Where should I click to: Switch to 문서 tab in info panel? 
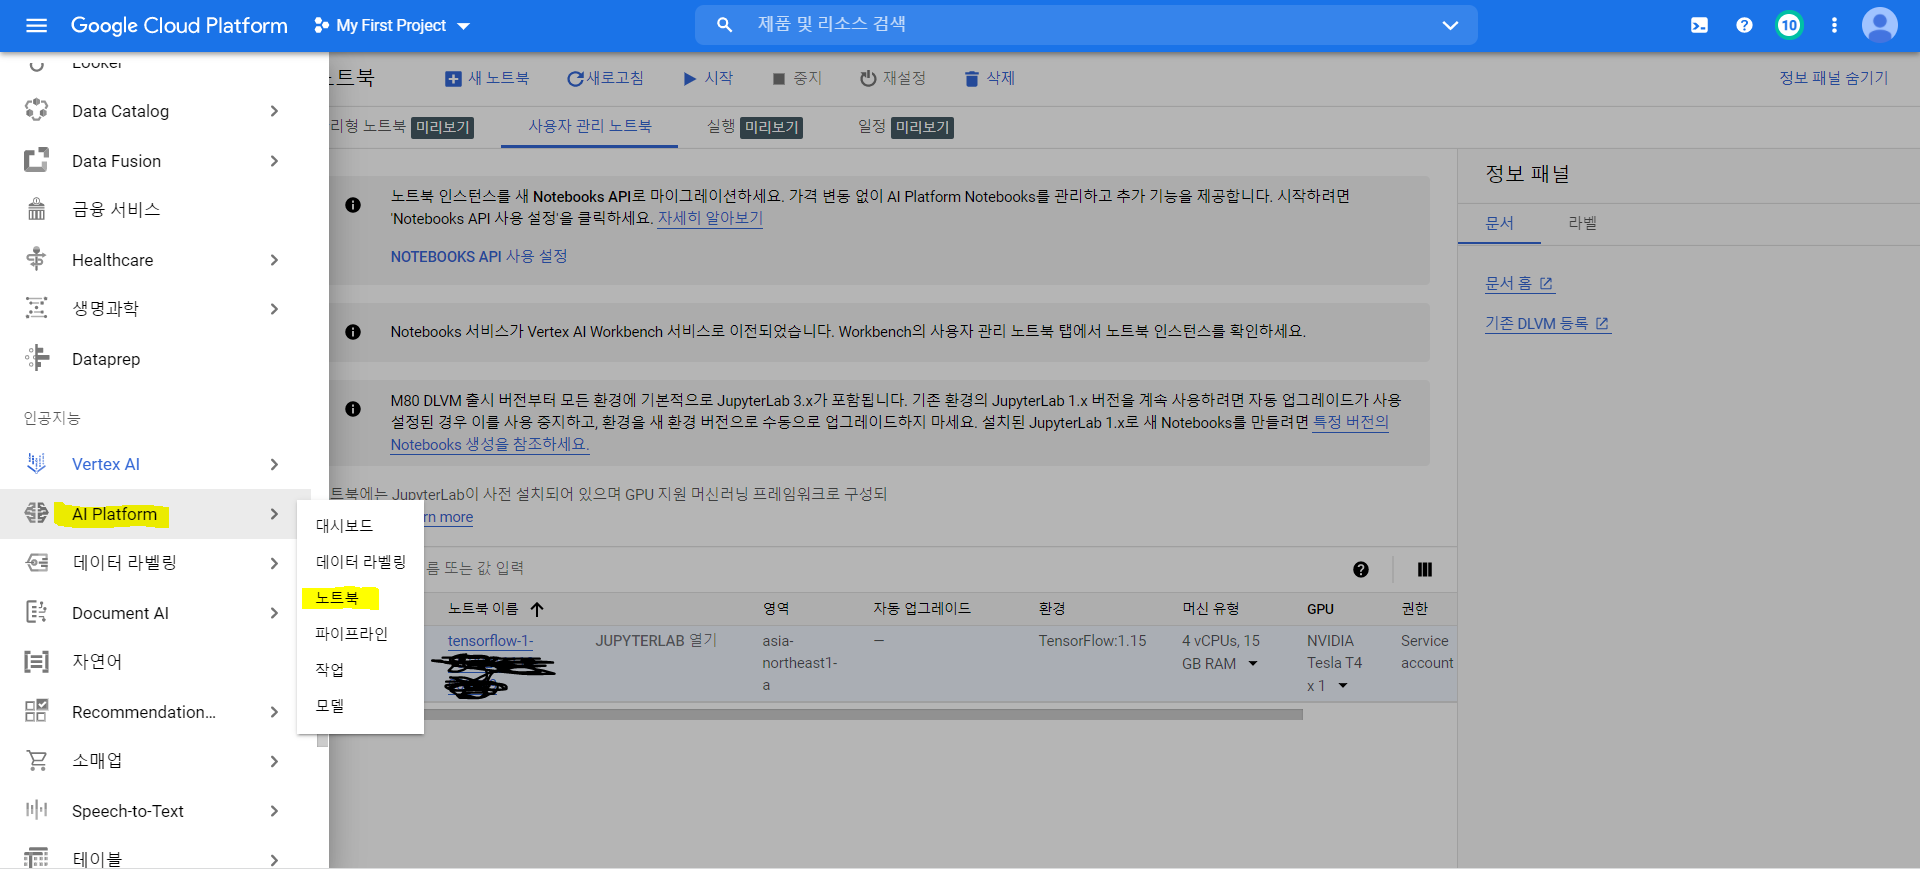coord(1499,223)
